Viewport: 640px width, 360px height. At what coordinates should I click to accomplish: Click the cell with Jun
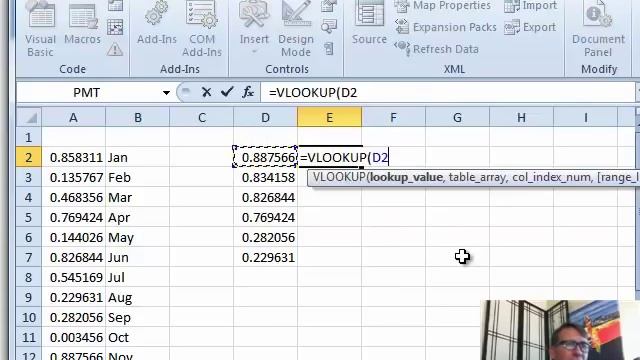[138, 258]
